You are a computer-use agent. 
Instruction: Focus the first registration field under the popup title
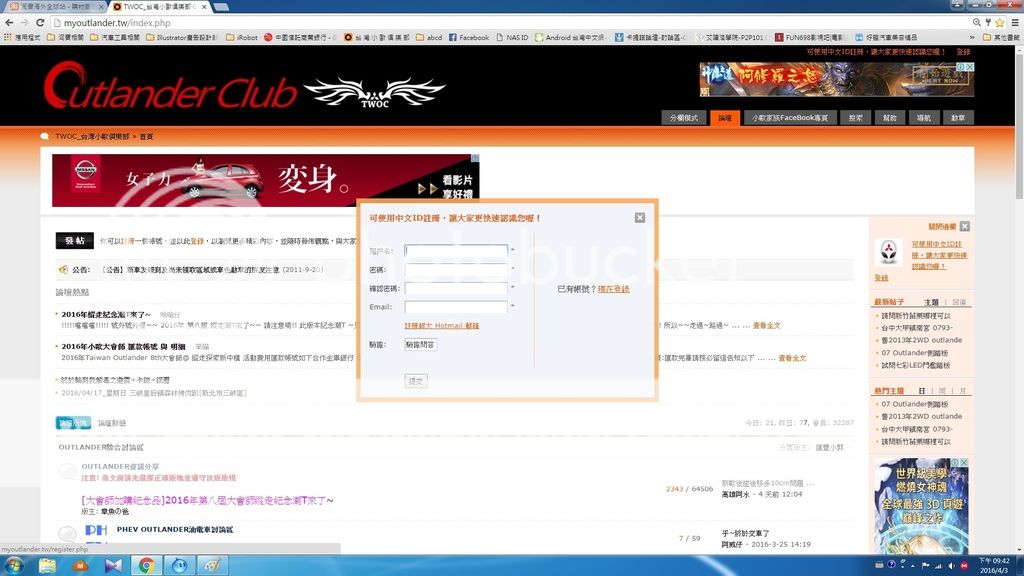[x=456, y=251]
